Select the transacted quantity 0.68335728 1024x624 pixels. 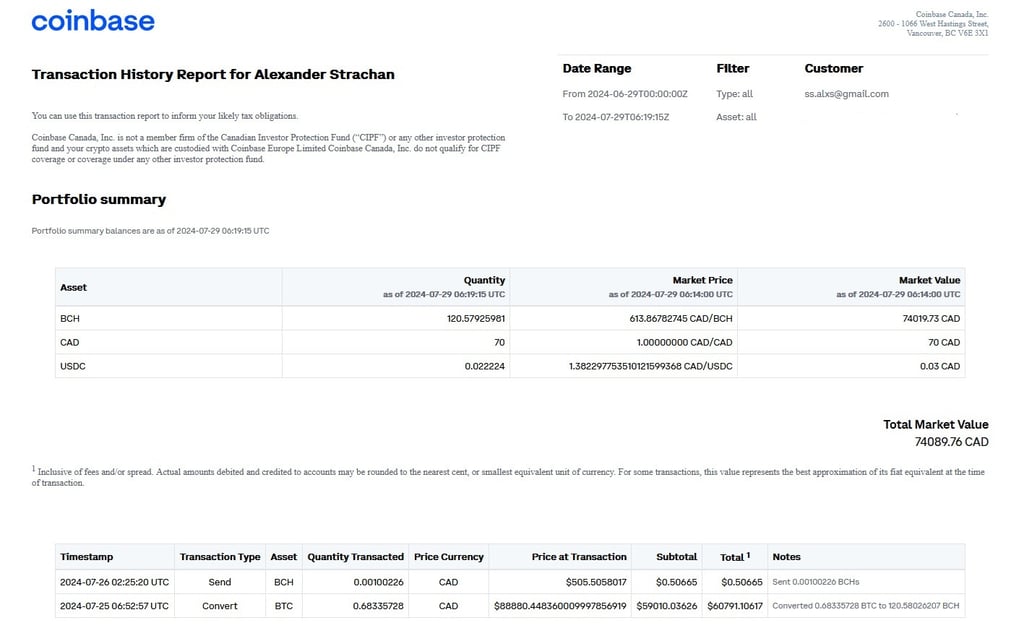click(x=378, y=606)
